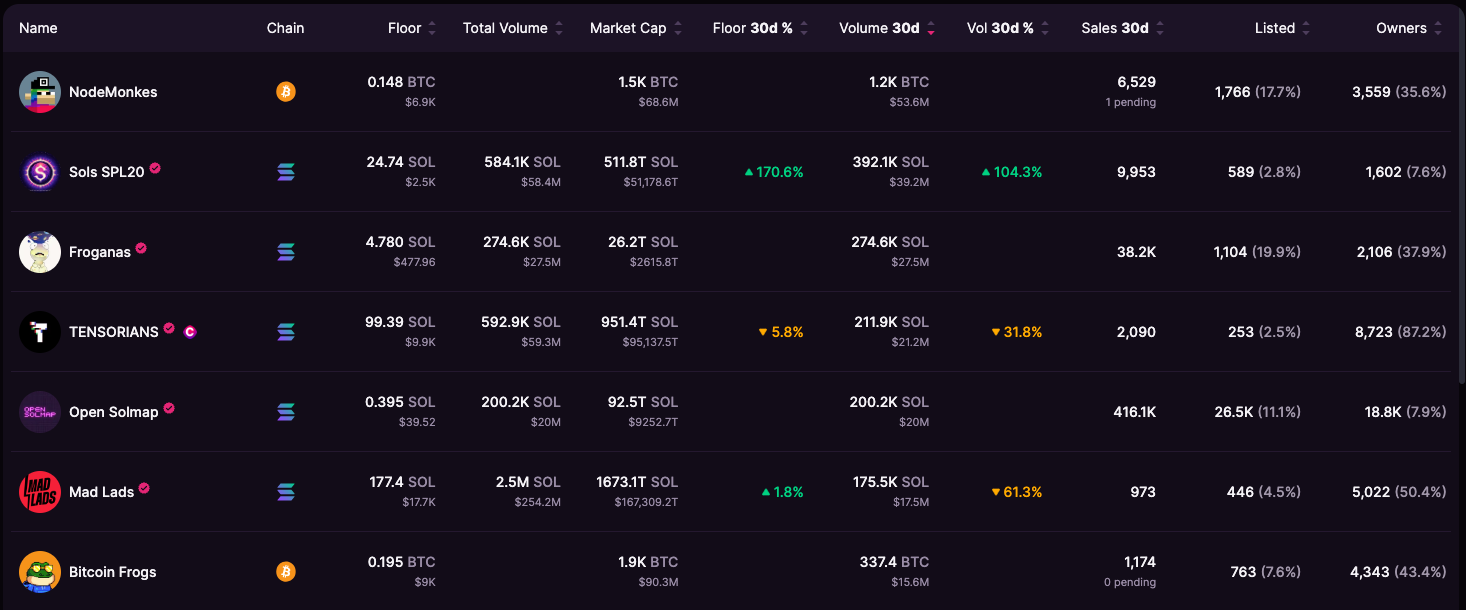Click the Solana chain icon for Open Solmap
Image resolution: width=1466 pixels, height=610 pixels.
(x=286, y=412)
